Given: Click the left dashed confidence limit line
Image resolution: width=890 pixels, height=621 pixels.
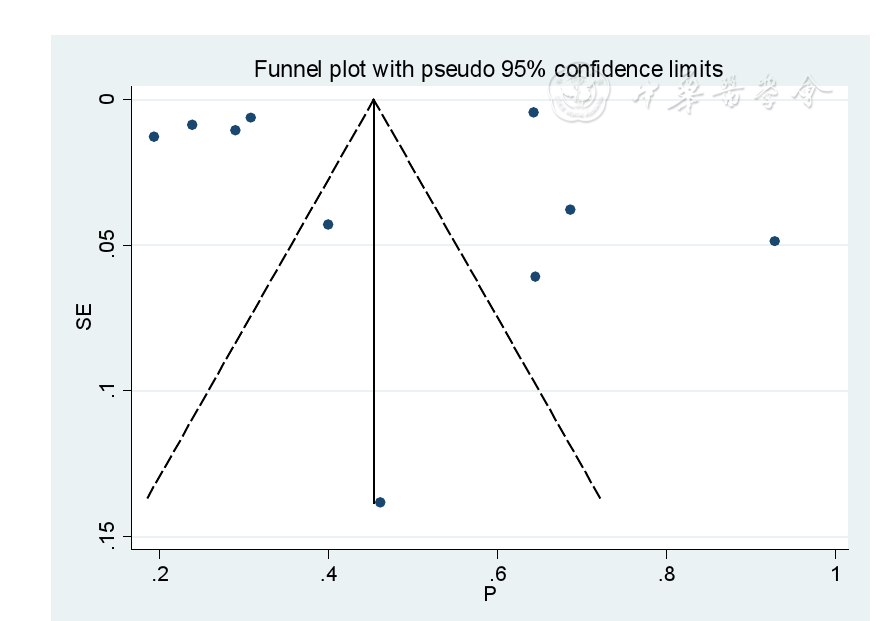Looking at the screenshot, I should (x=260, y=300).
